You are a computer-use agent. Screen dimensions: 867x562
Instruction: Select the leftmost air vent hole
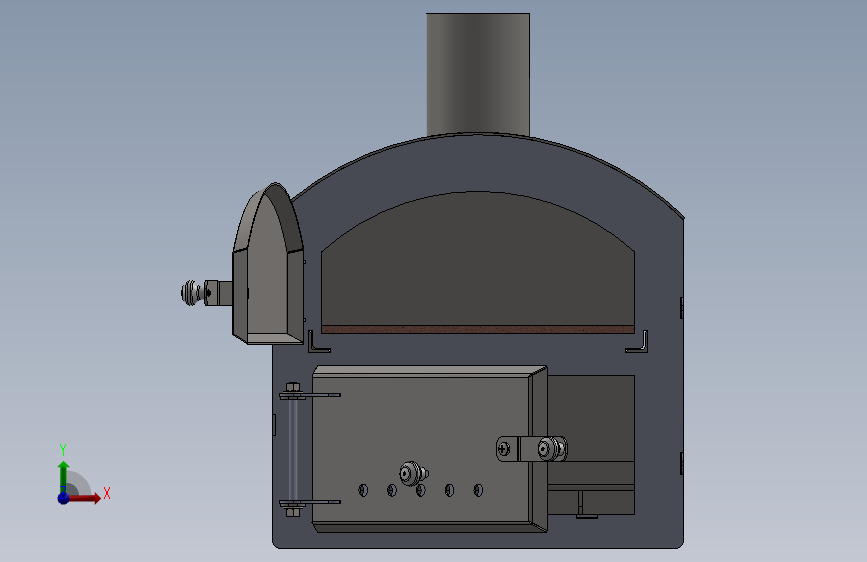coord(363,490)
